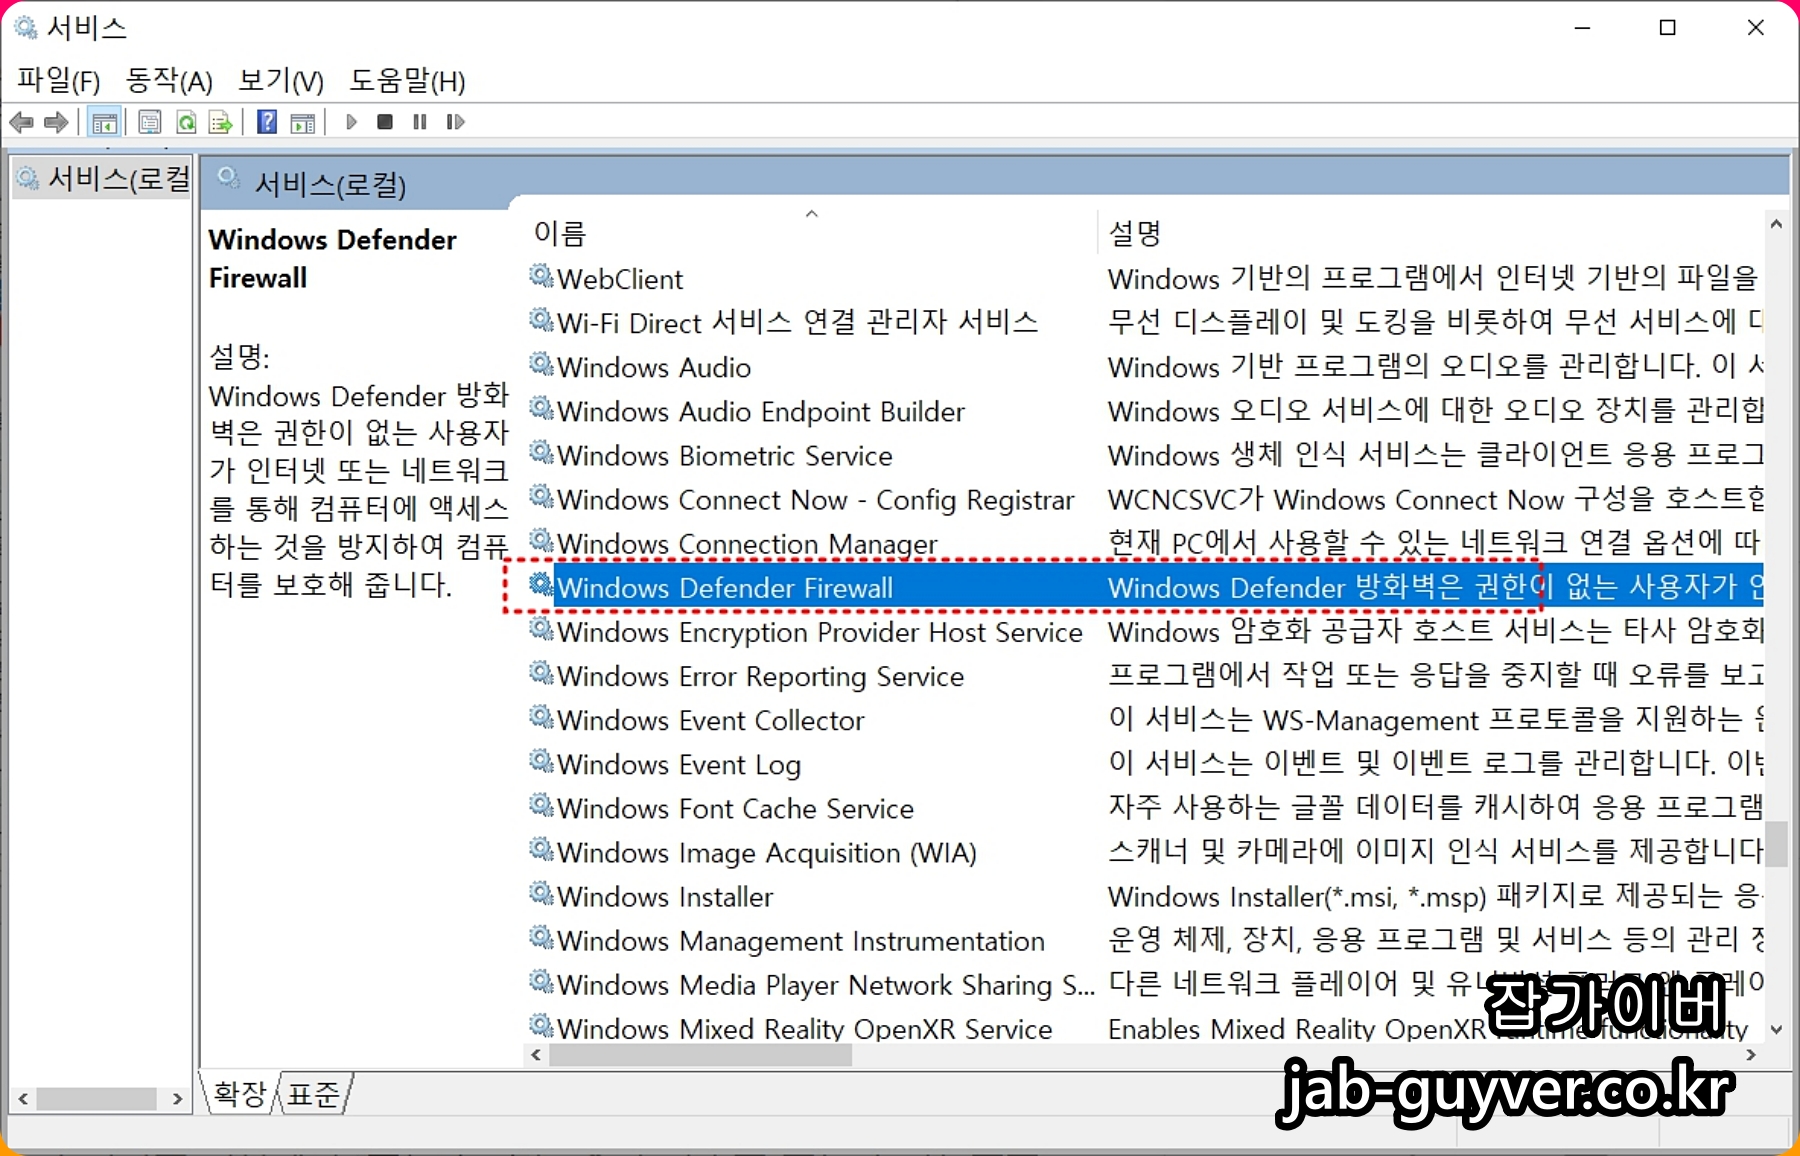
Task: Refresh the services list
Action: coord(186,122)
